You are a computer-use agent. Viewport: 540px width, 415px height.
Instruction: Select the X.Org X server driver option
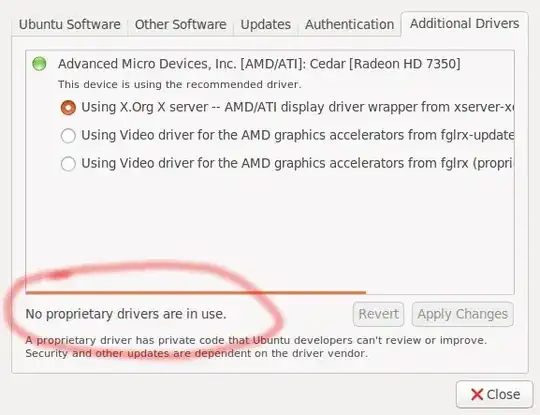click(68, 107)
